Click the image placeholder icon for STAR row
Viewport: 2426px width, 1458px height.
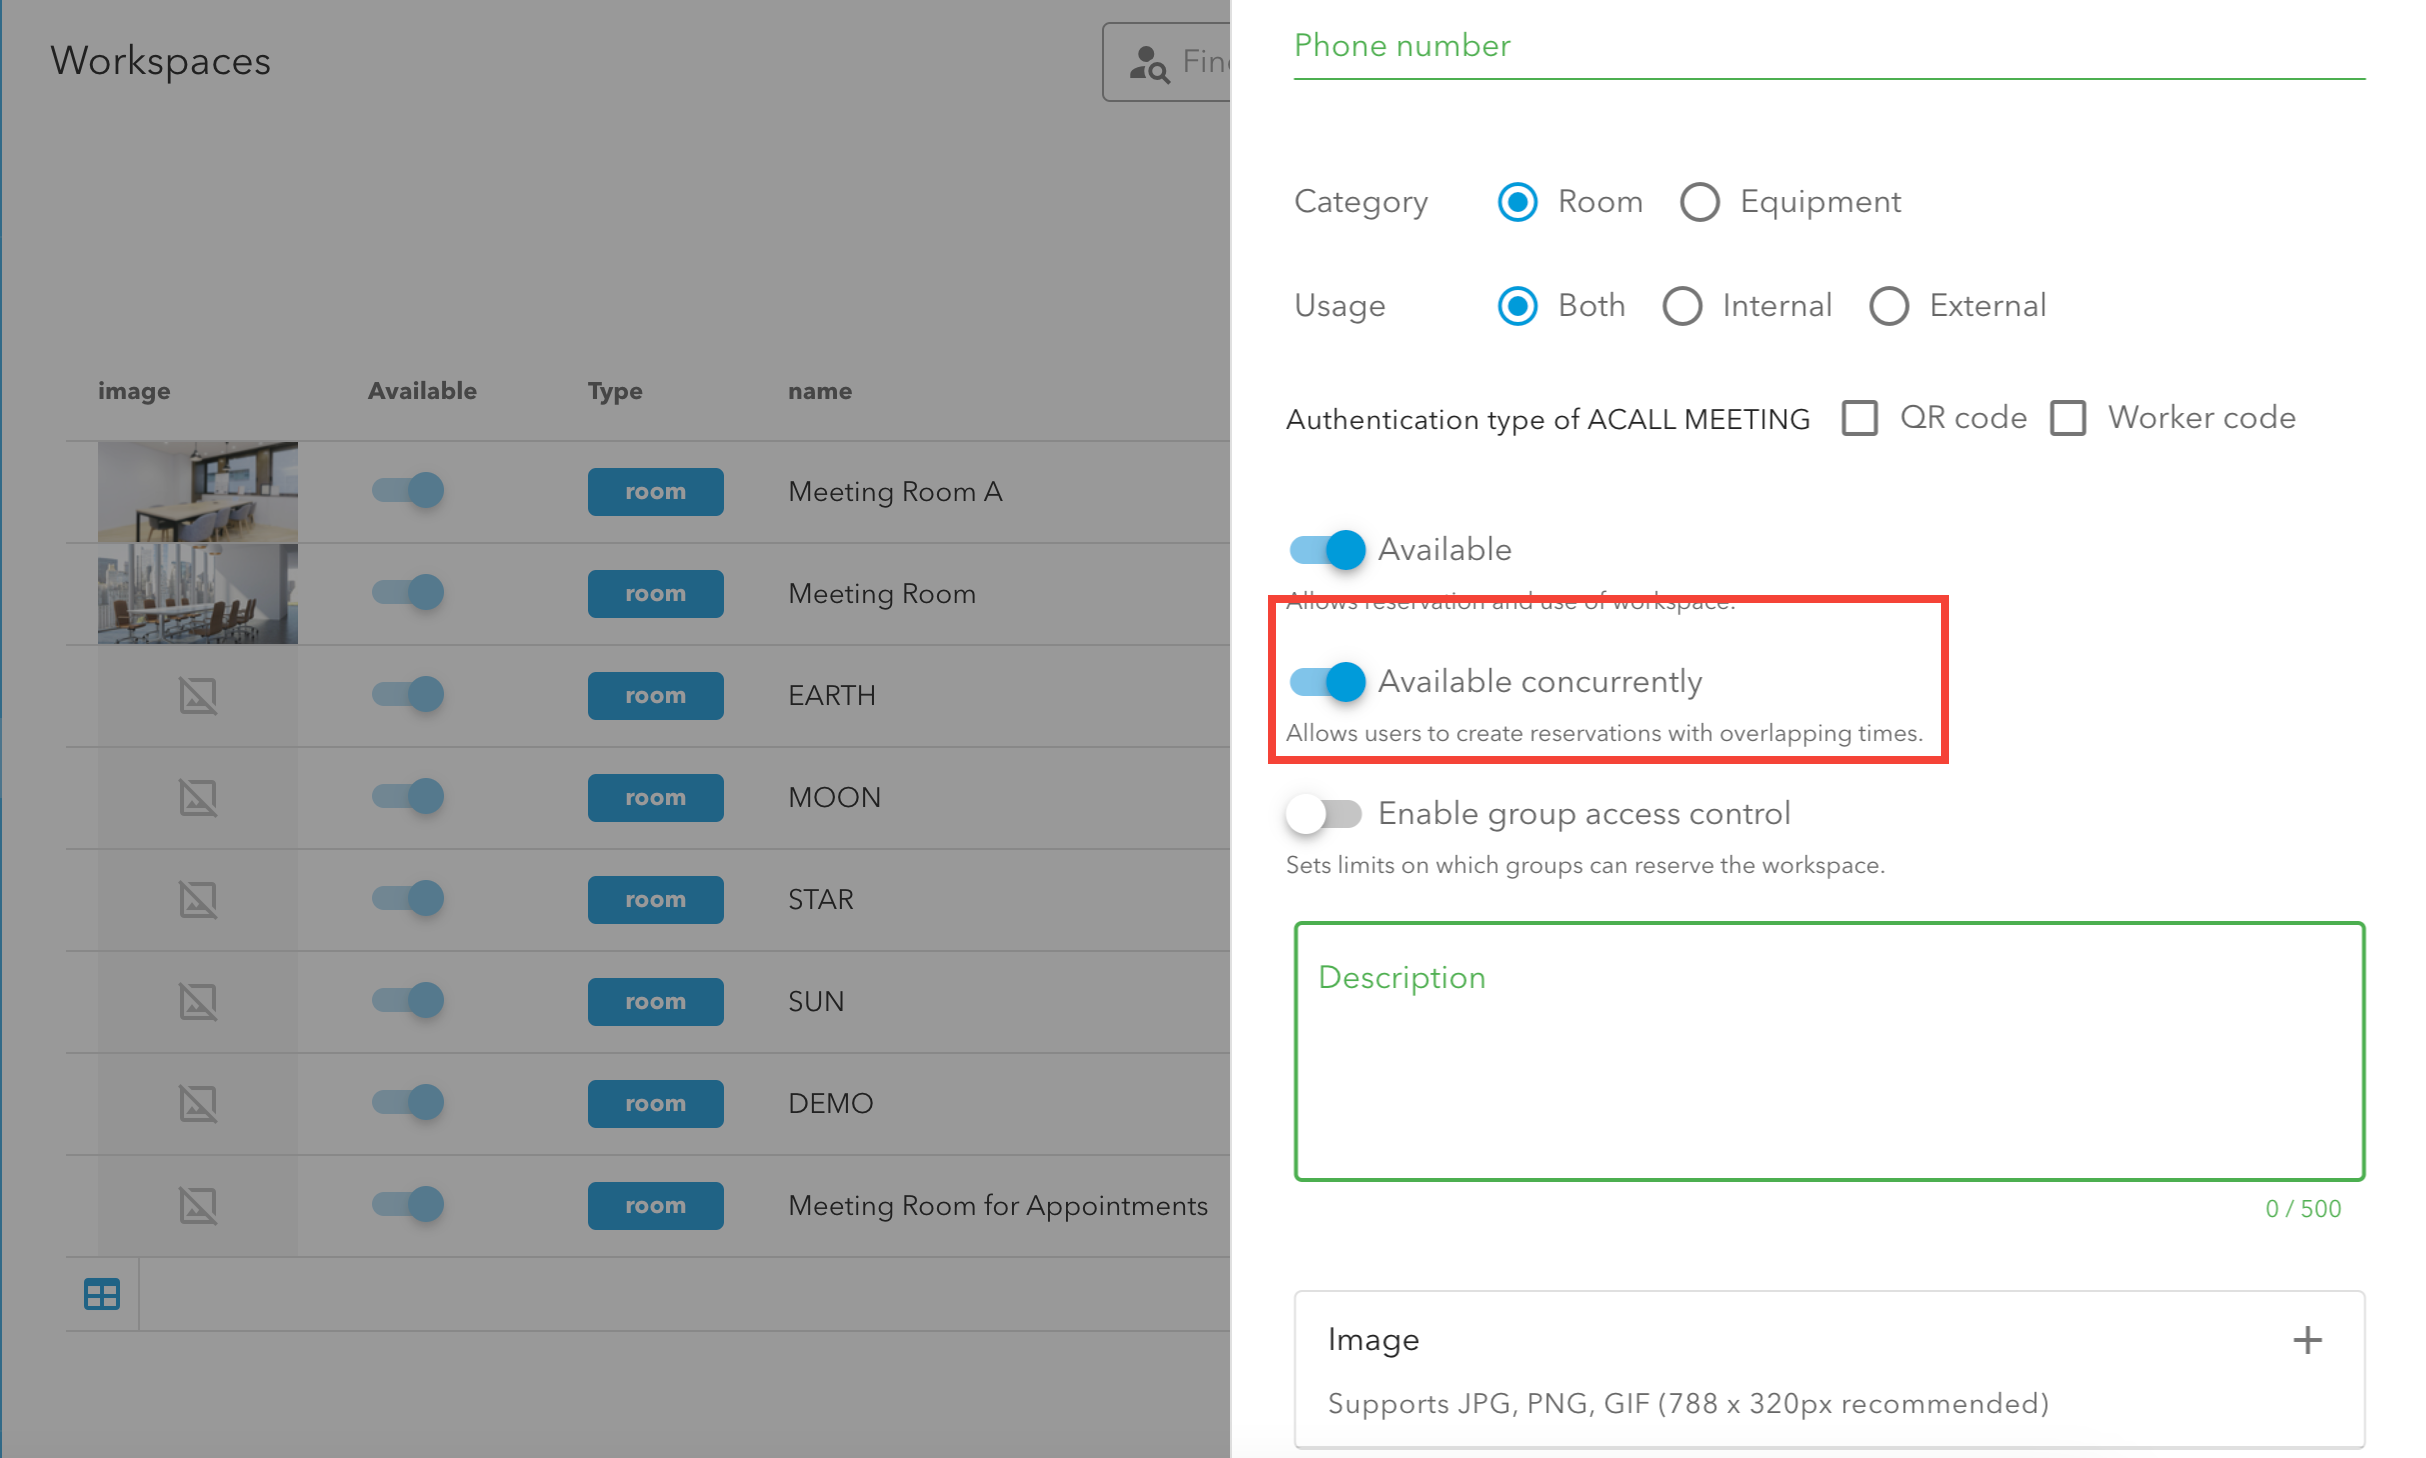[198, 899]
